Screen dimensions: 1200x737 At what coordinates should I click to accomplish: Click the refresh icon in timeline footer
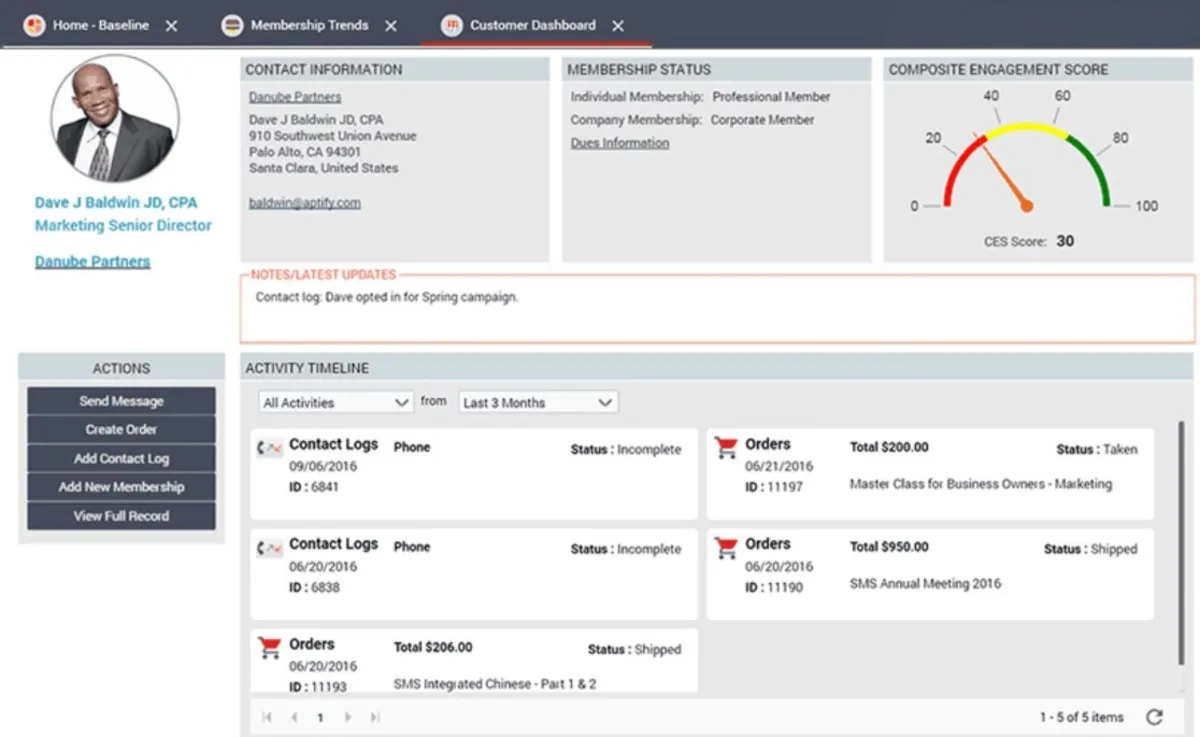click(x=1154, y=717)
